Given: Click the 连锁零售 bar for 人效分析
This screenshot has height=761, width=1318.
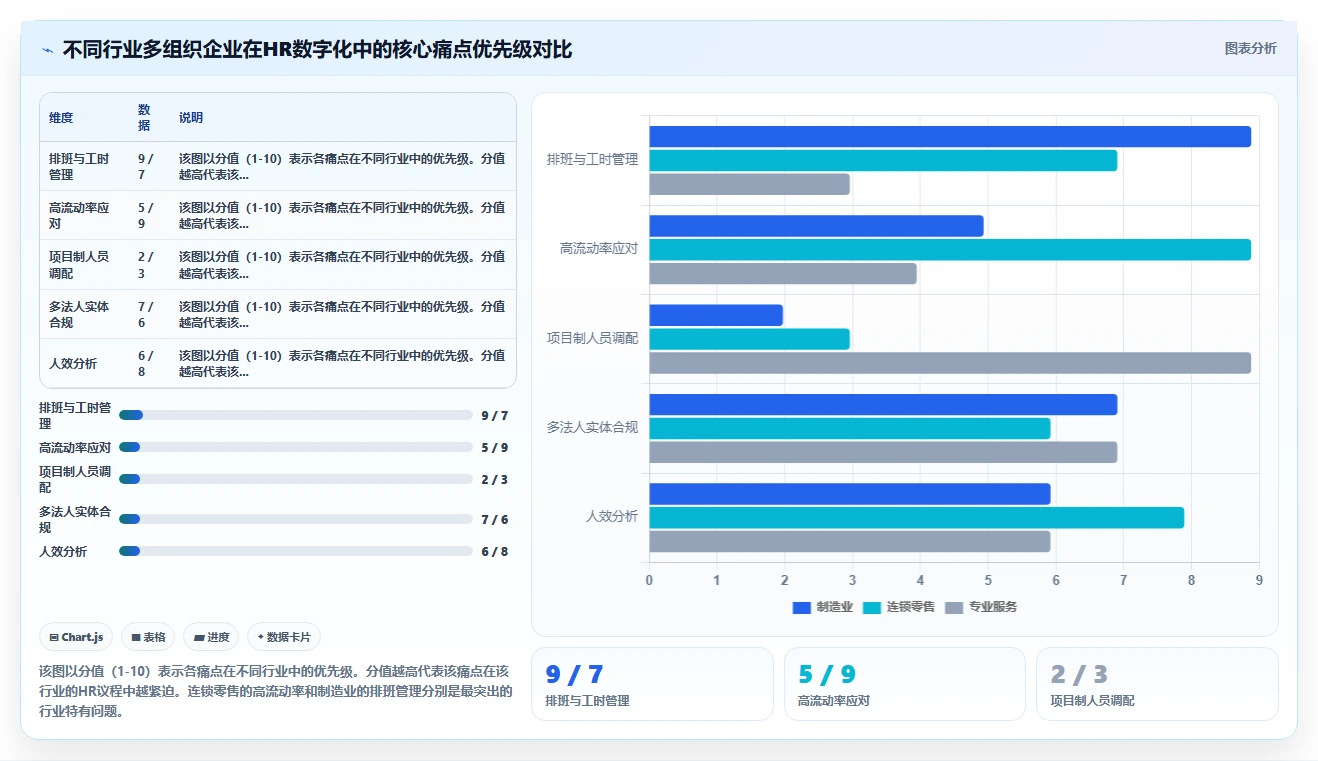Looking at the screenshot, I should tap(916, 517).
